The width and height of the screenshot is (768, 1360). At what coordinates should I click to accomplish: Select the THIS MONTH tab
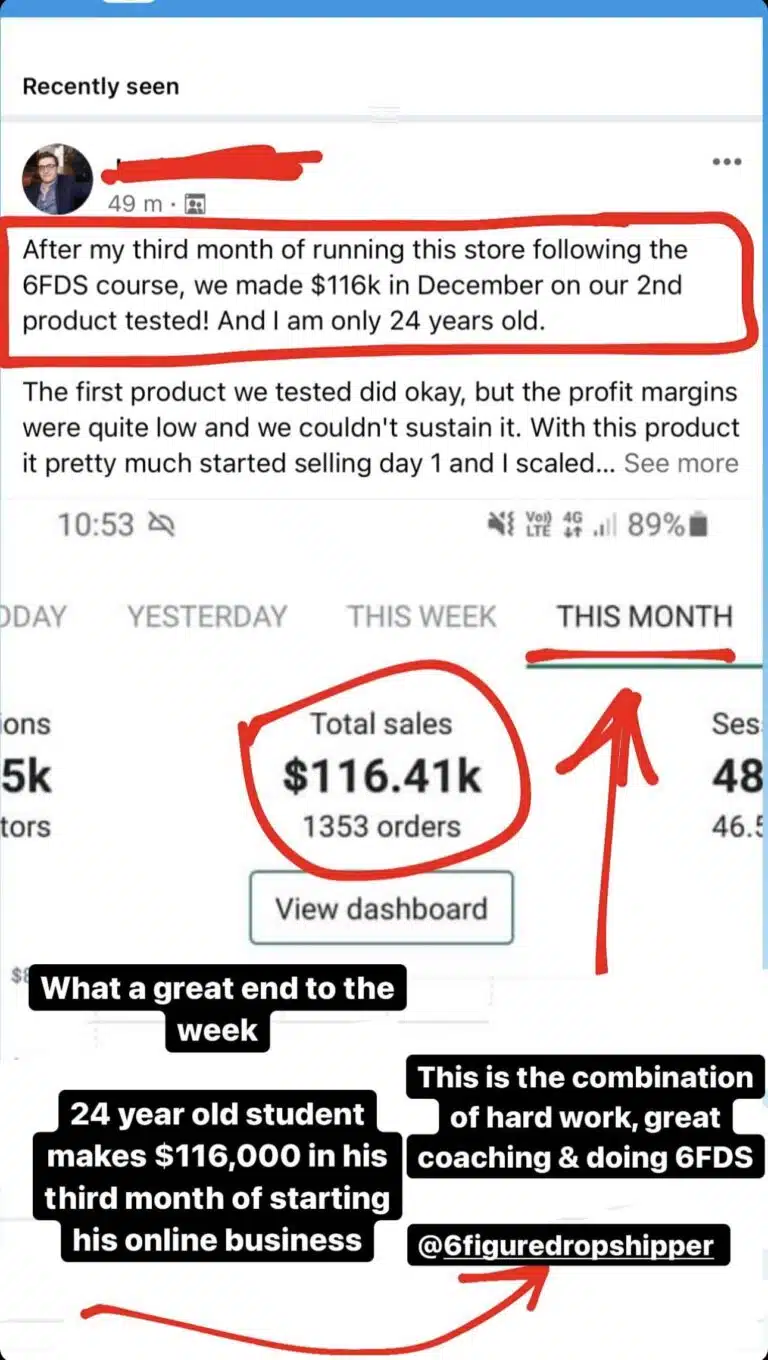(644, 616)
